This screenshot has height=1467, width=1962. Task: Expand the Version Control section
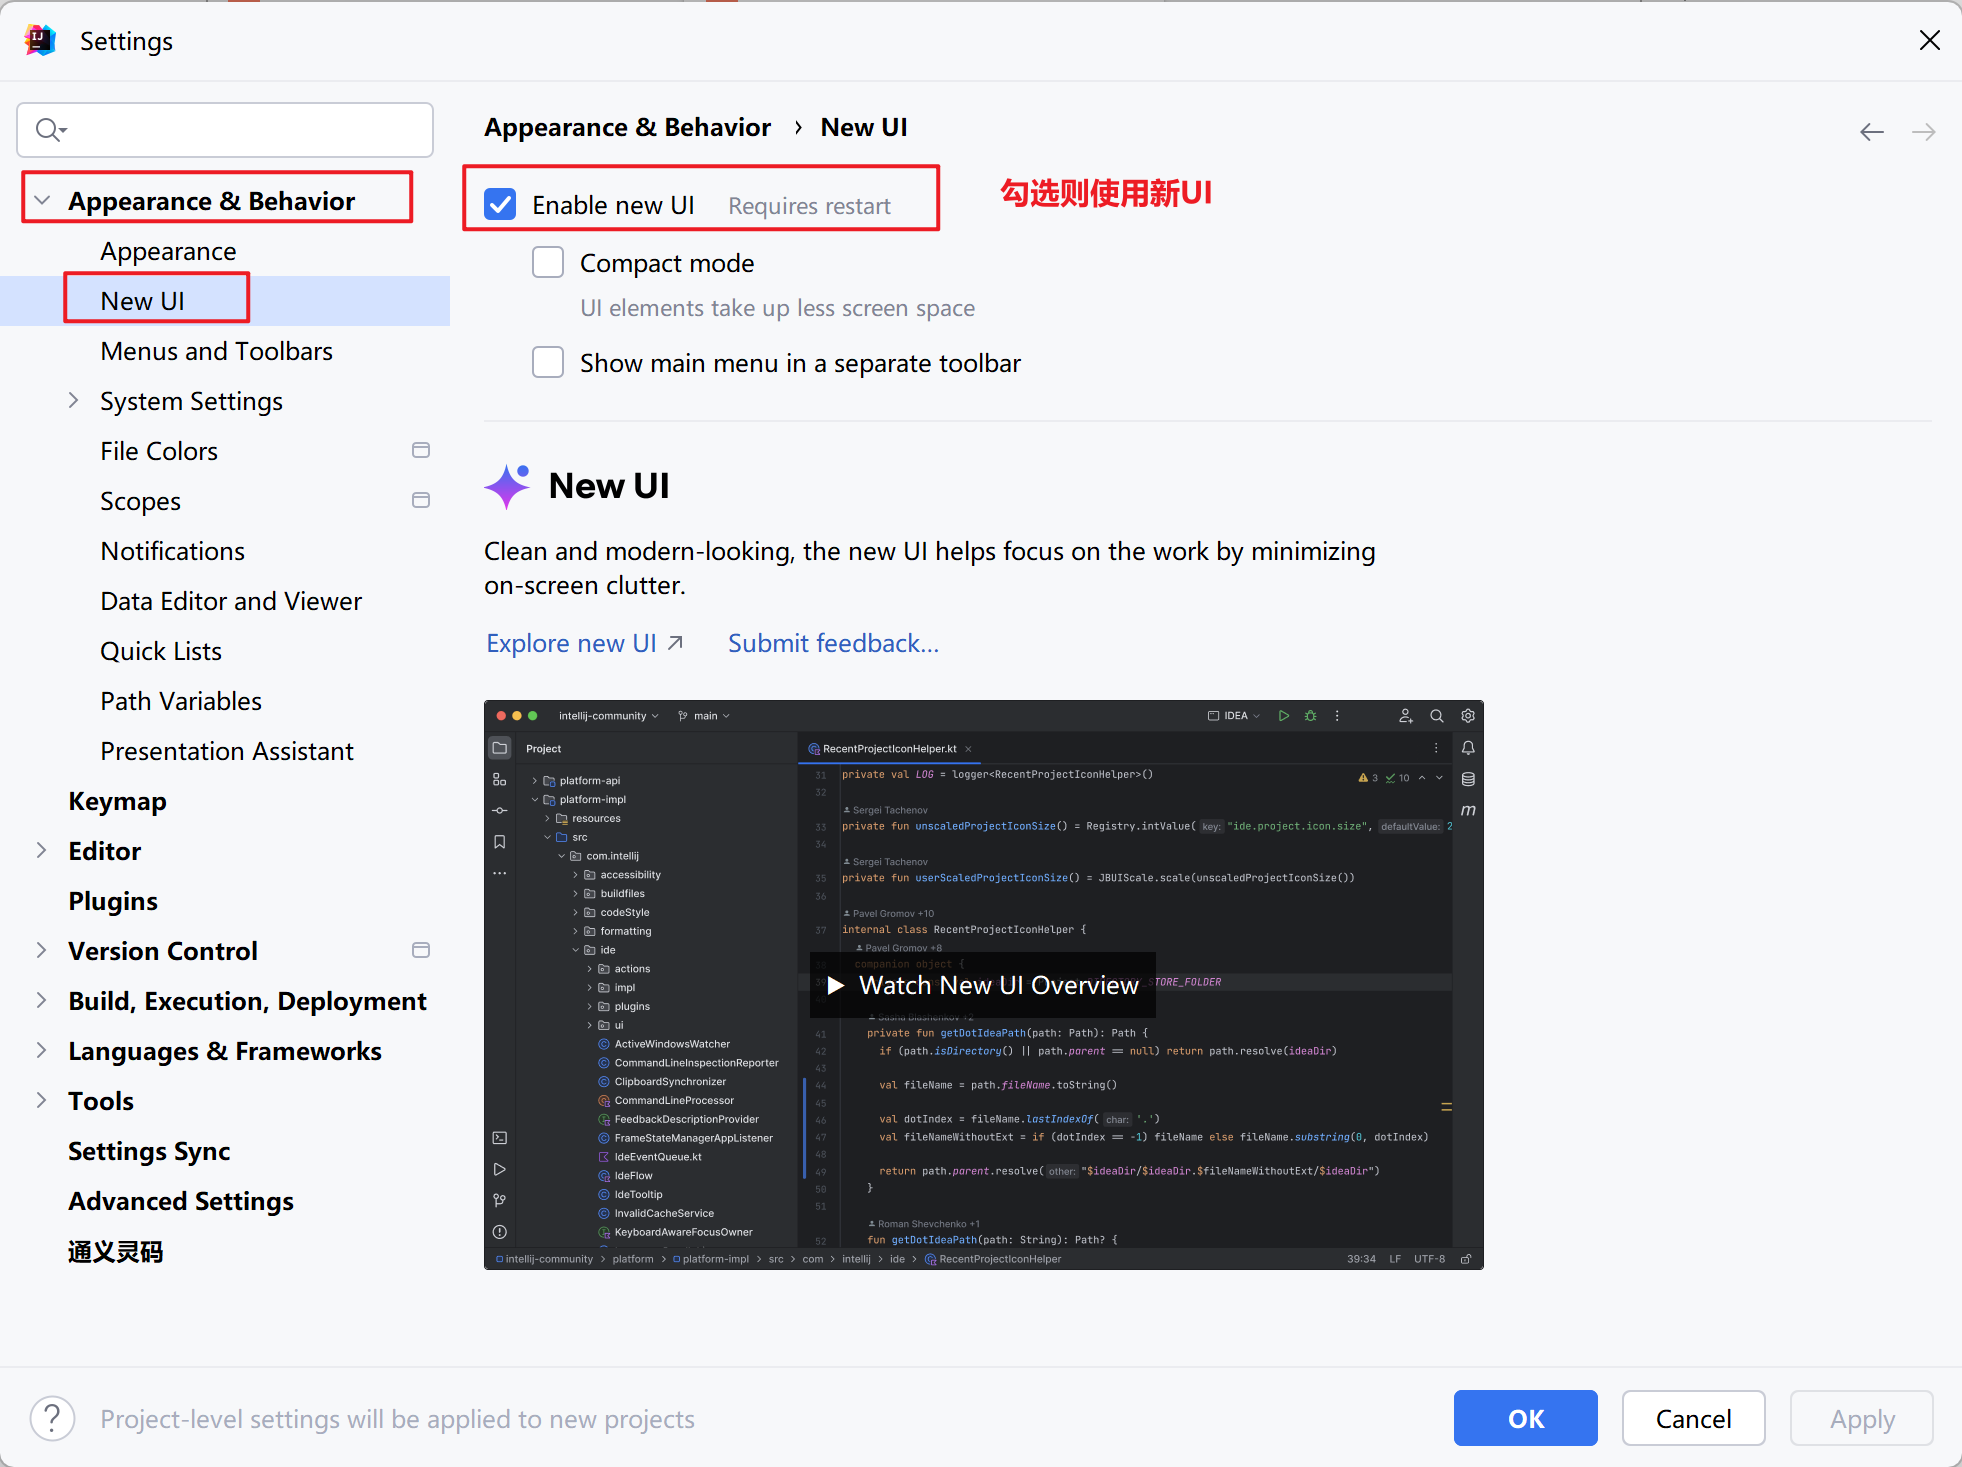point(42,951)
